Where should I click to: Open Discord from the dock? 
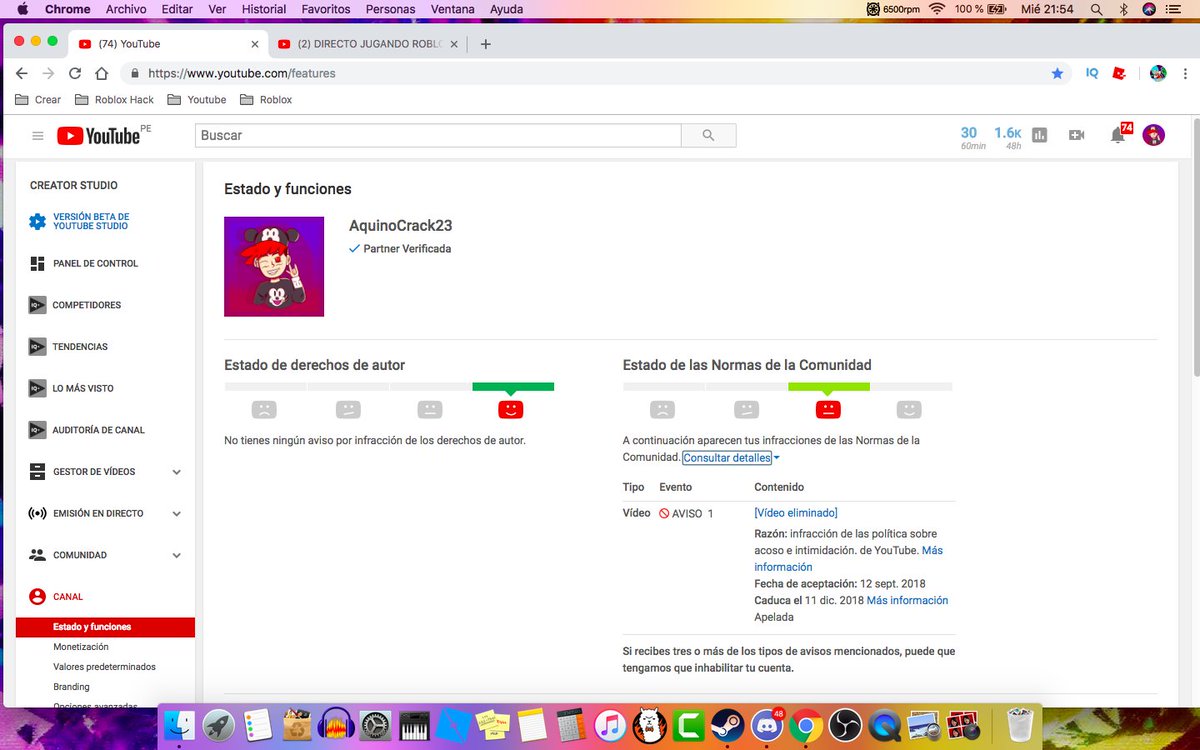(767, 725)
